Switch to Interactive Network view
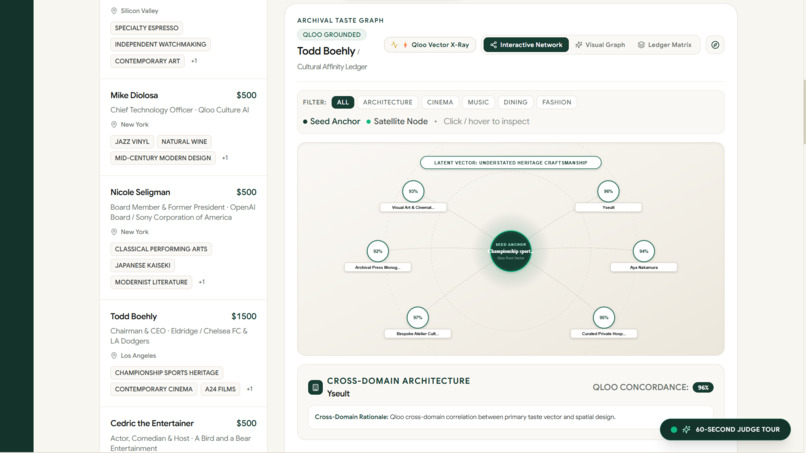 click(526, 45)
